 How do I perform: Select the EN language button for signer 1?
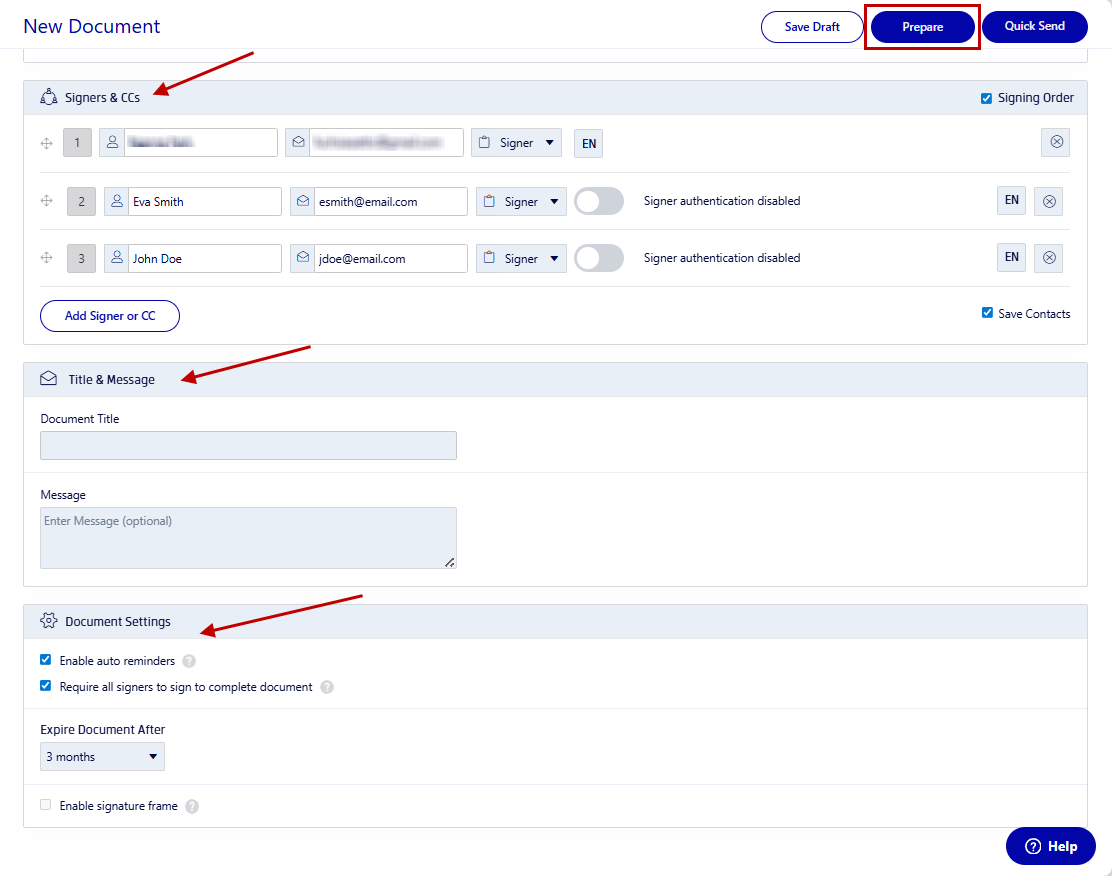(588, 142)
